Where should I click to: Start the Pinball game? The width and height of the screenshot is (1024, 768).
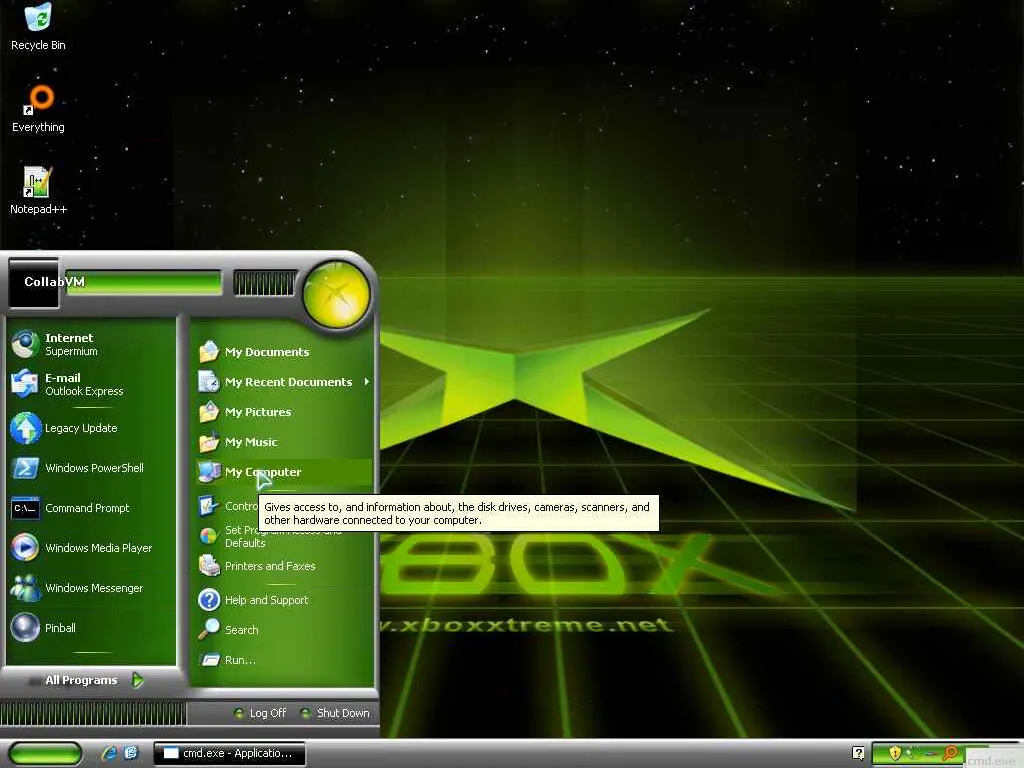[x=90, y=628]
